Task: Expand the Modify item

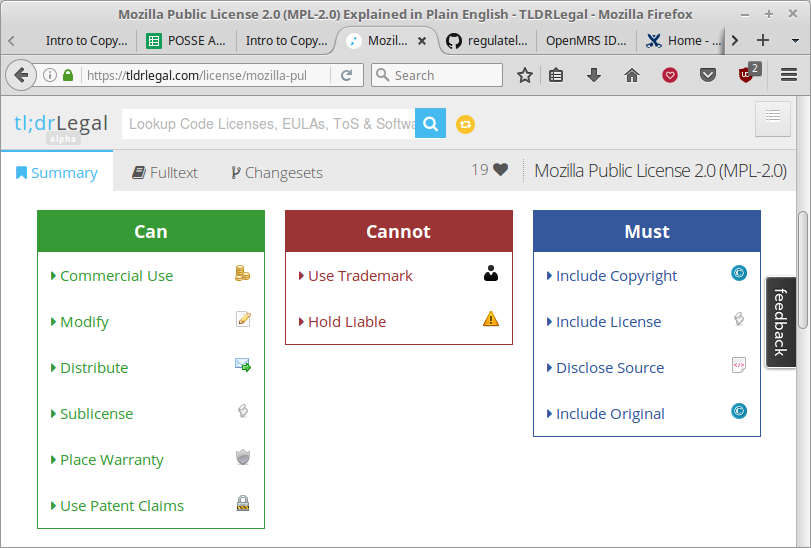Action: point(80,322)
